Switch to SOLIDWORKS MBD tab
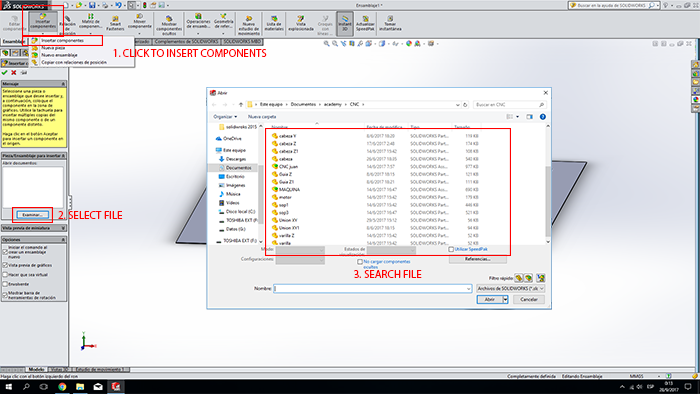 [x=242, y=41]
